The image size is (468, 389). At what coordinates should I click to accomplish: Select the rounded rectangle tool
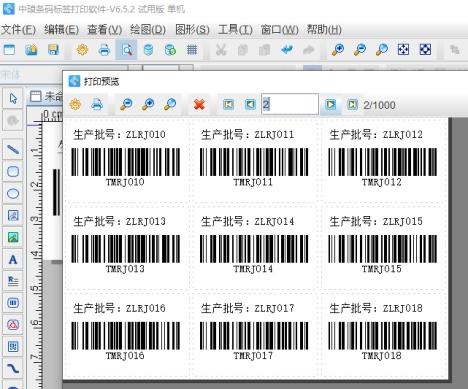(13, 171)
